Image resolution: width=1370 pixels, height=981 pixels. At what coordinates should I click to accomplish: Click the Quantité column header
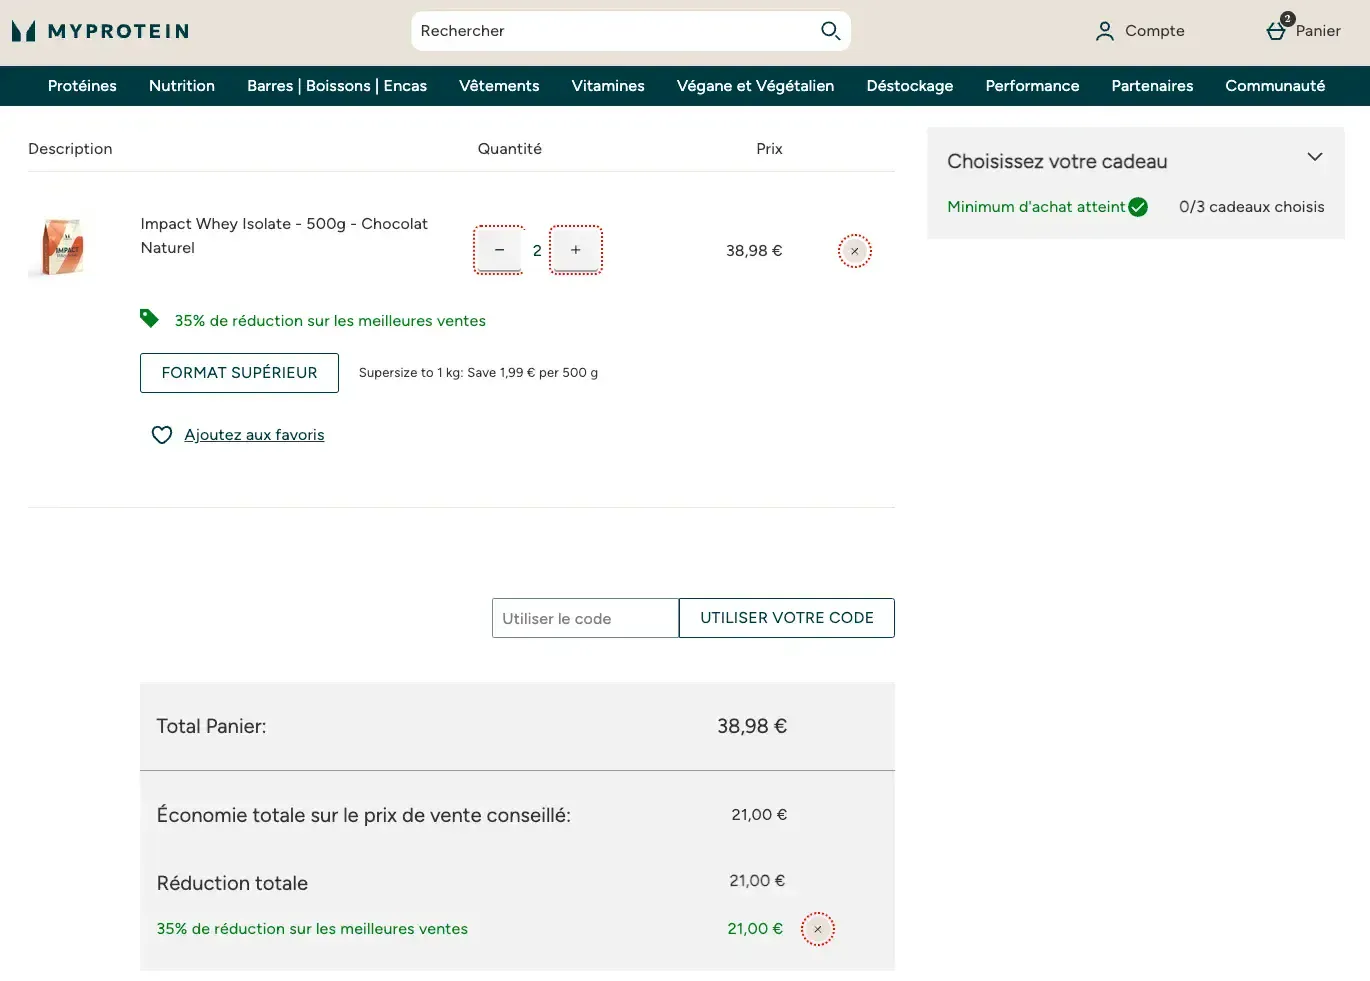[x=510, y=149]
